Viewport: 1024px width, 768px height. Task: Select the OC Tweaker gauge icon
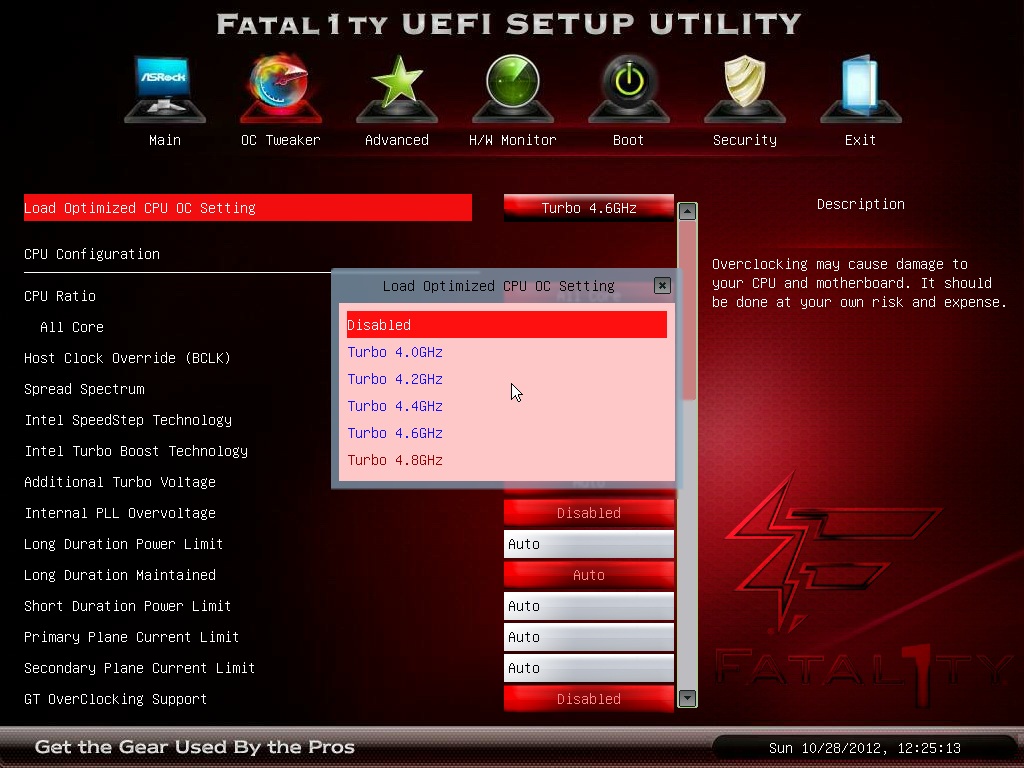pos(280,88)
